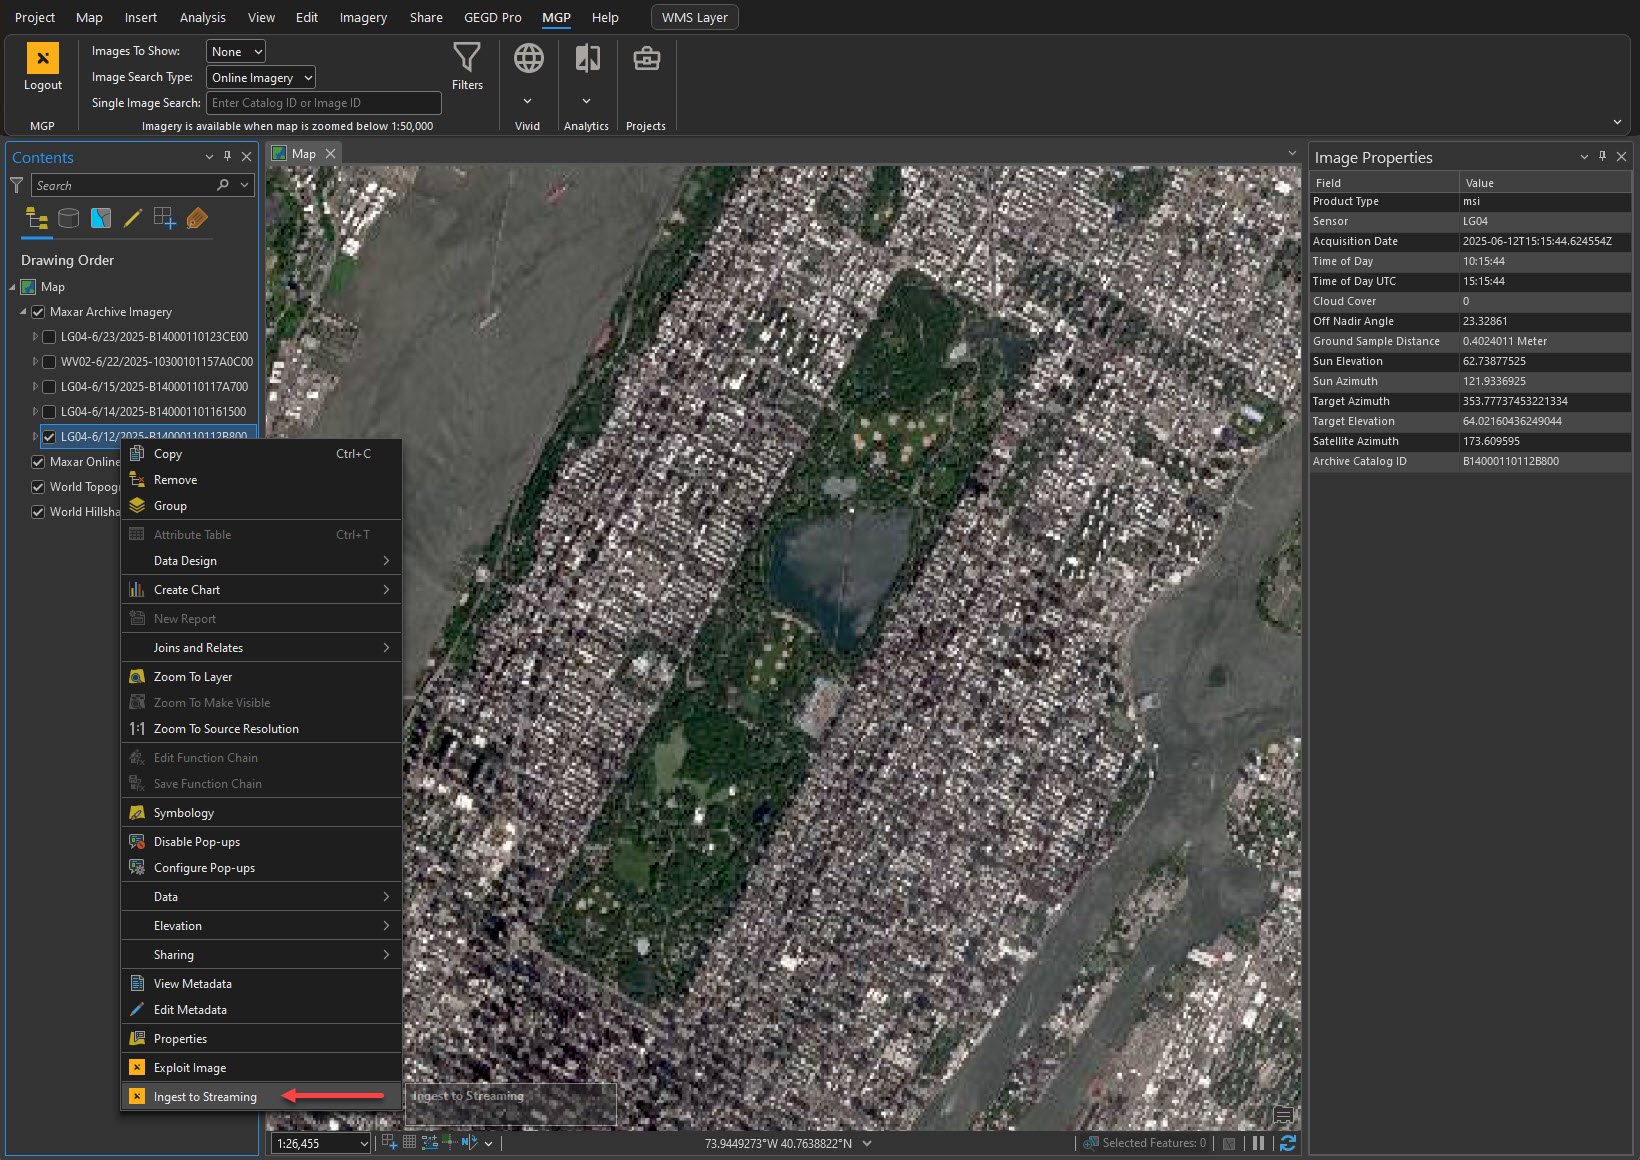Click Zoom To Source Resolution
1640x1160 pixels.
[x=261, y=729]
